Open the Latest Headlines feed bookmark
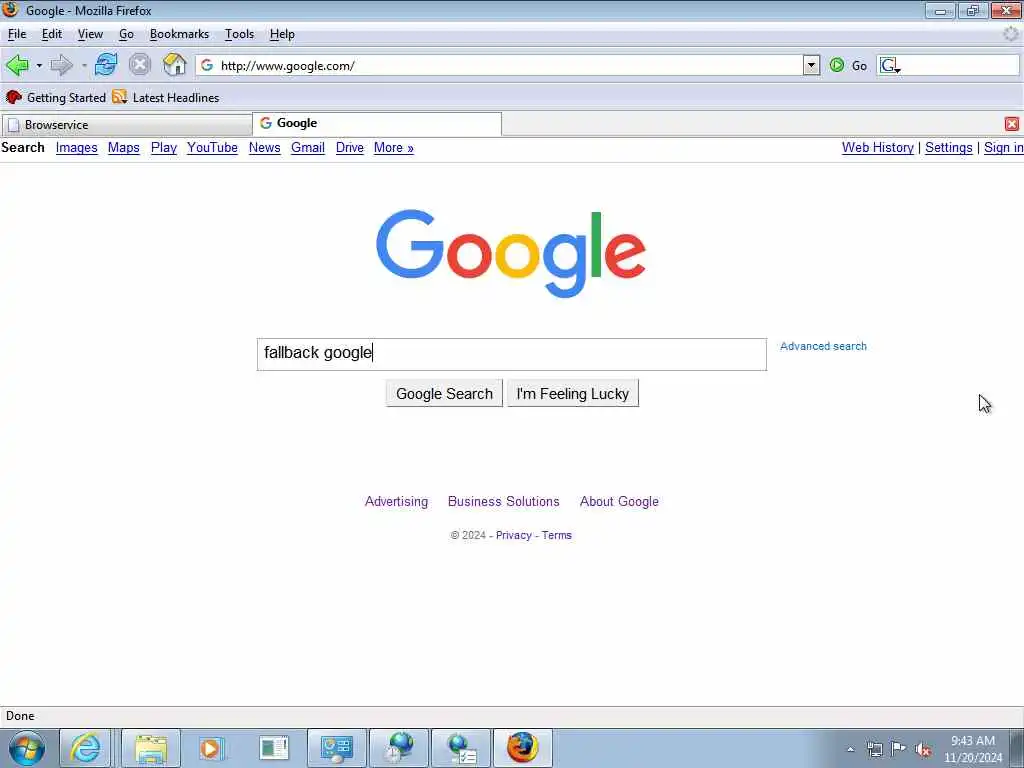 click(166, 97)
